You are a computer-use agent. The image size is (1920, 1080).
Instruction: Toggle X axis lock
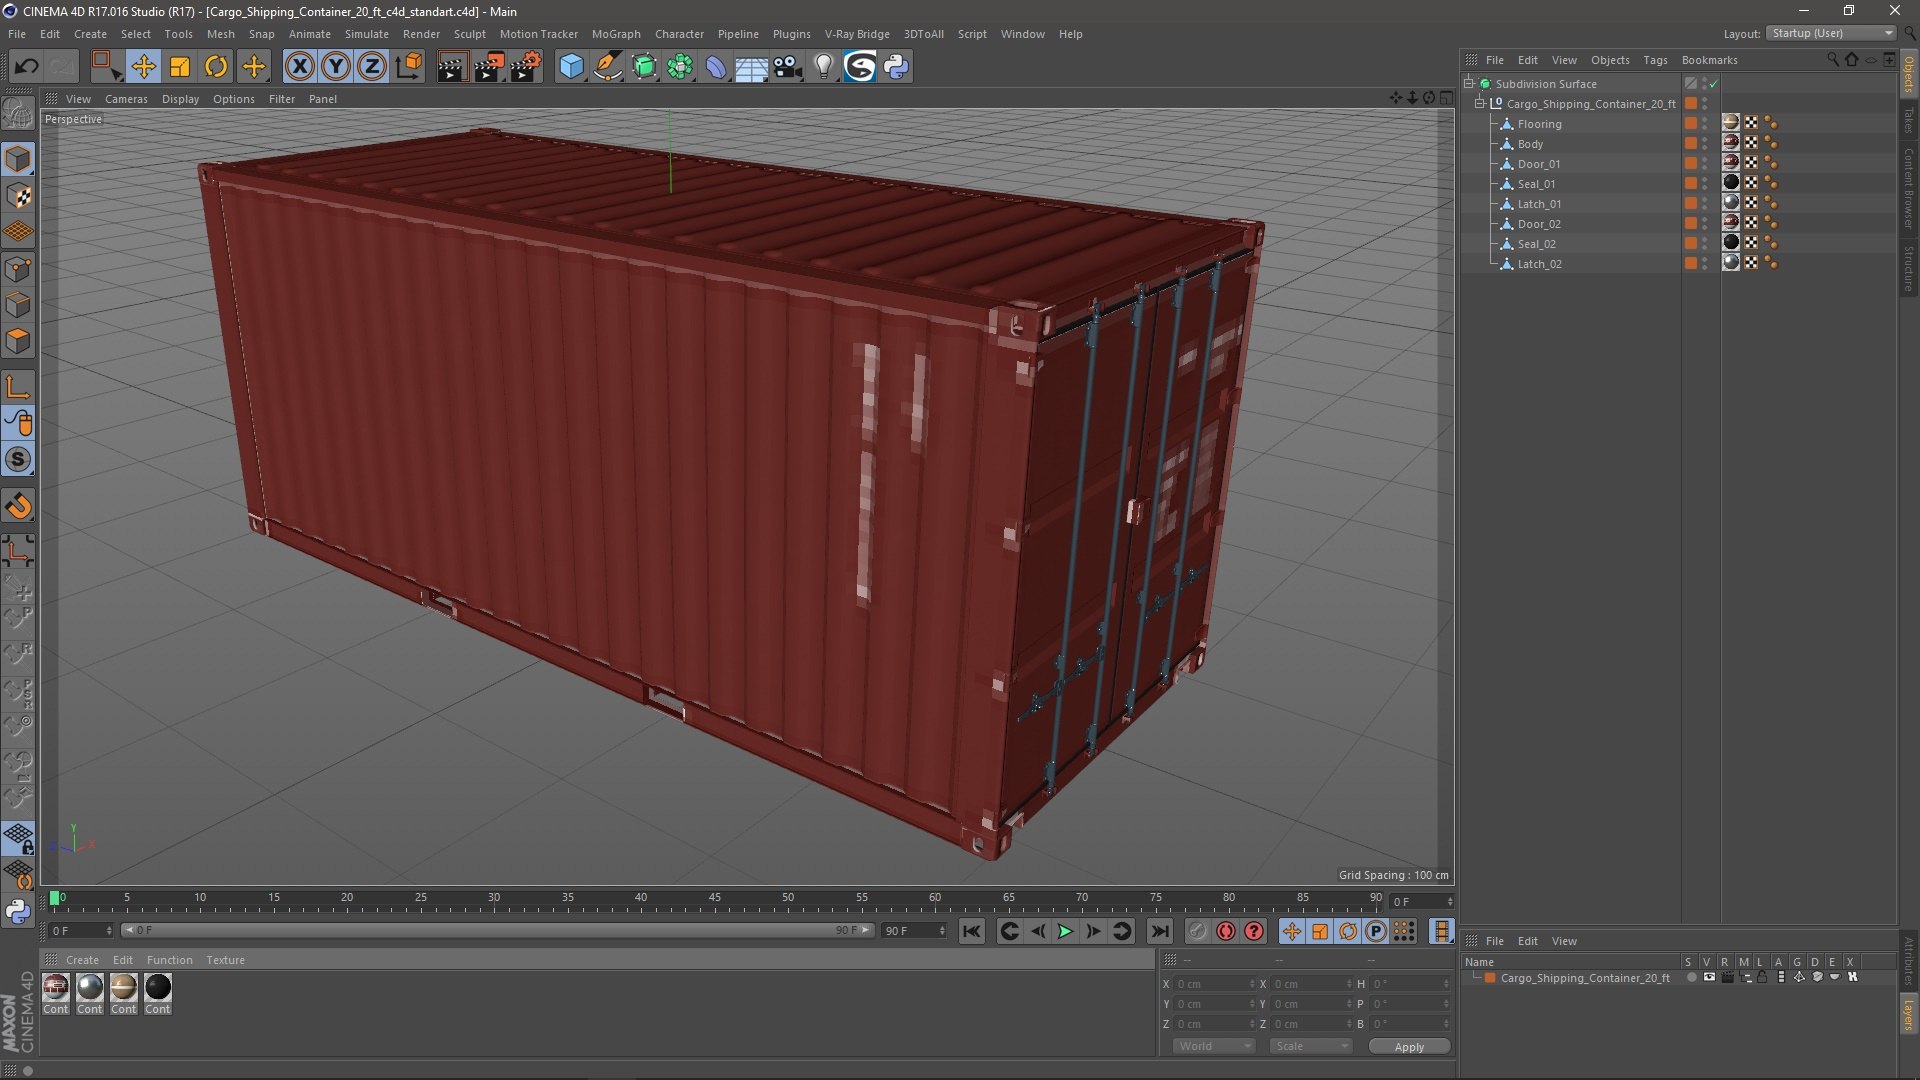(299, 67)
